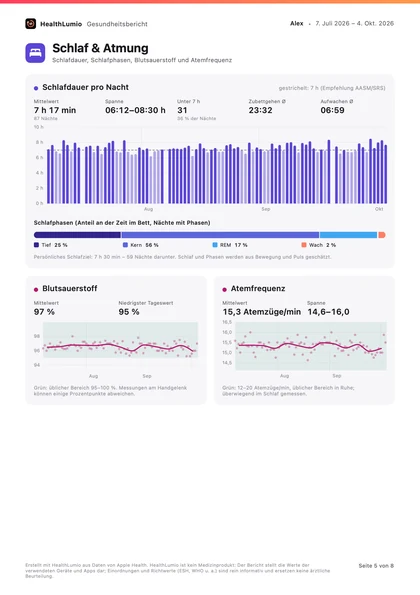The image size is (420, 595).
Task: Click the Atemfrequenz card heading
Action: click(x=258, y=288)
